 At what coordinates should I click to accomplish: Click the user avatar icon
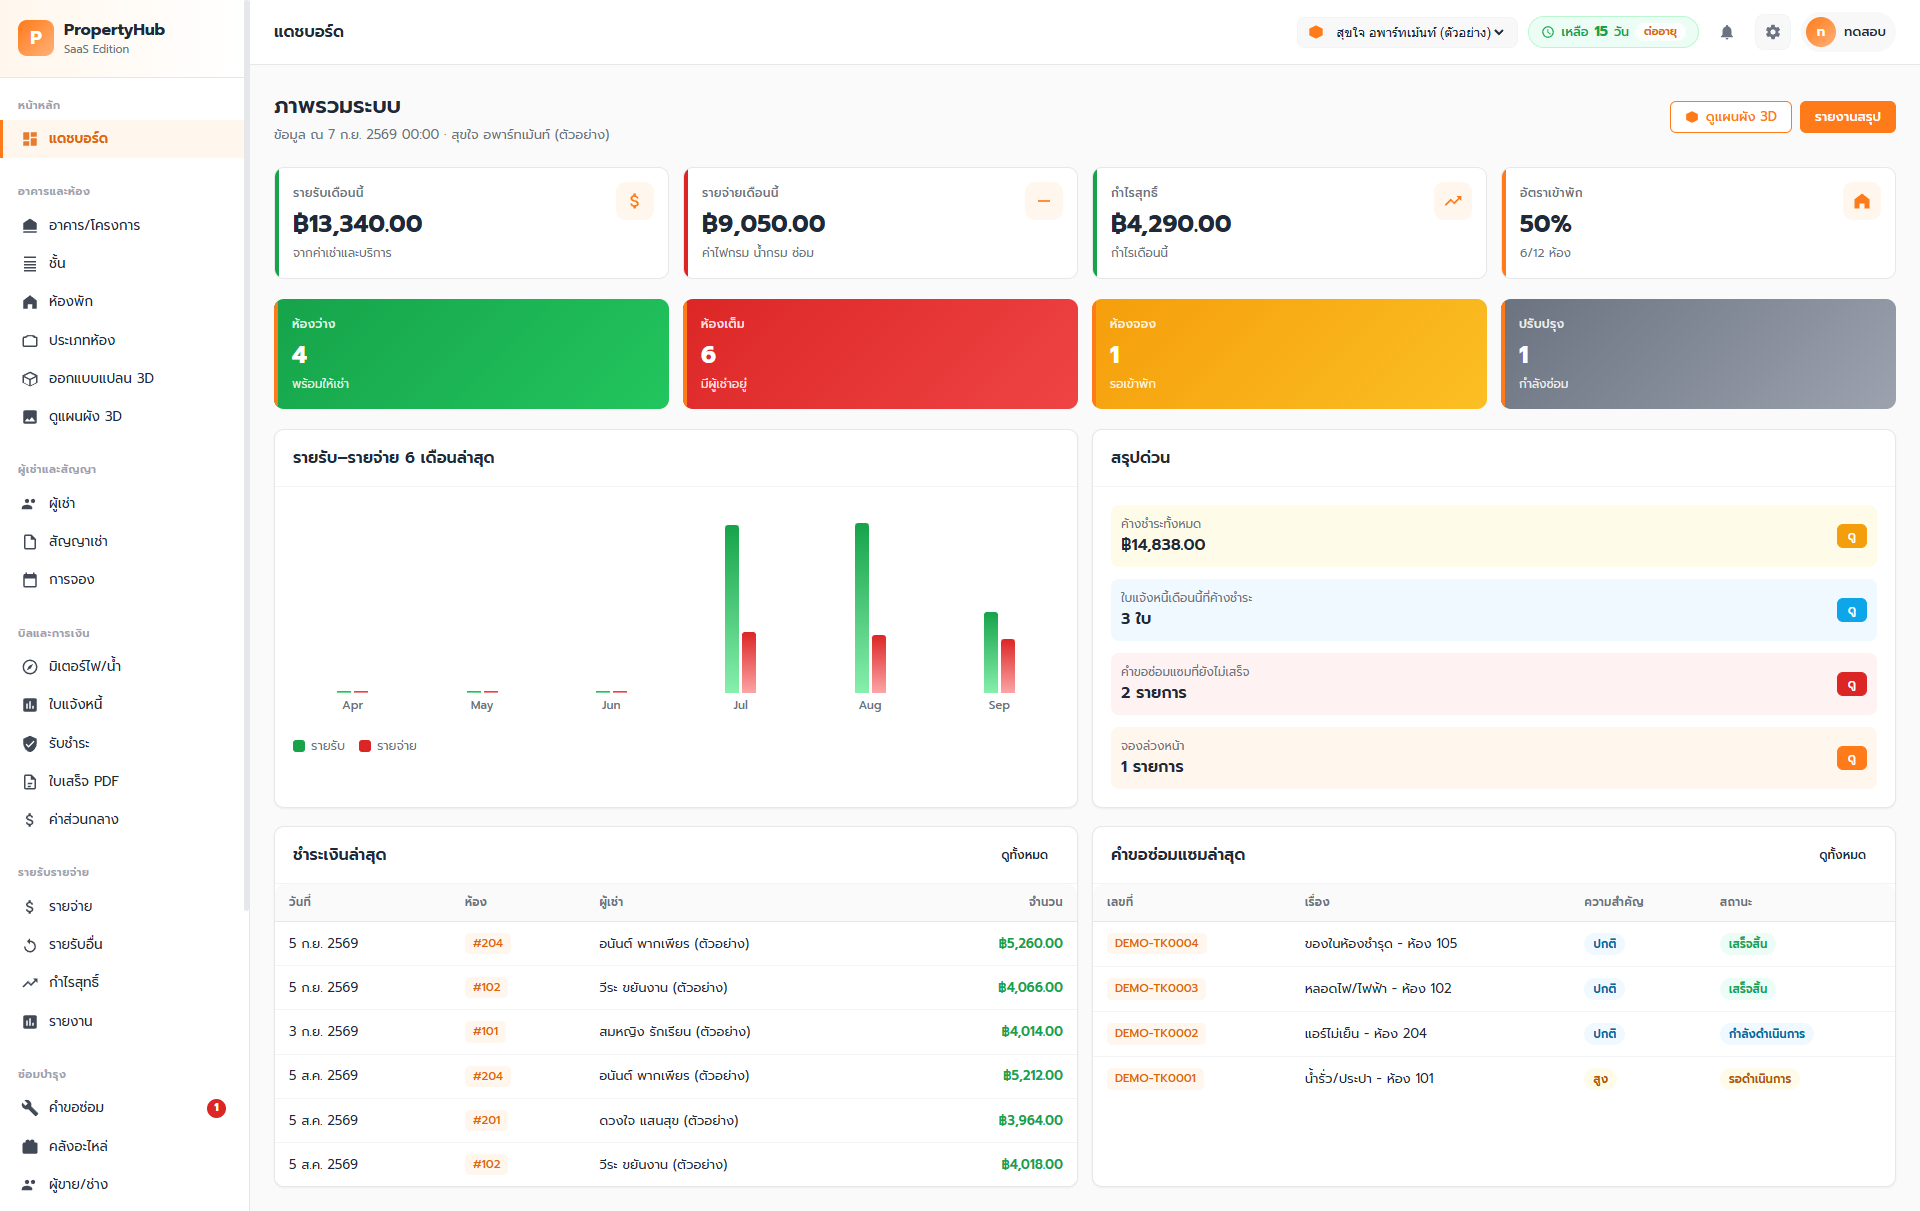tap(1820, 32)
